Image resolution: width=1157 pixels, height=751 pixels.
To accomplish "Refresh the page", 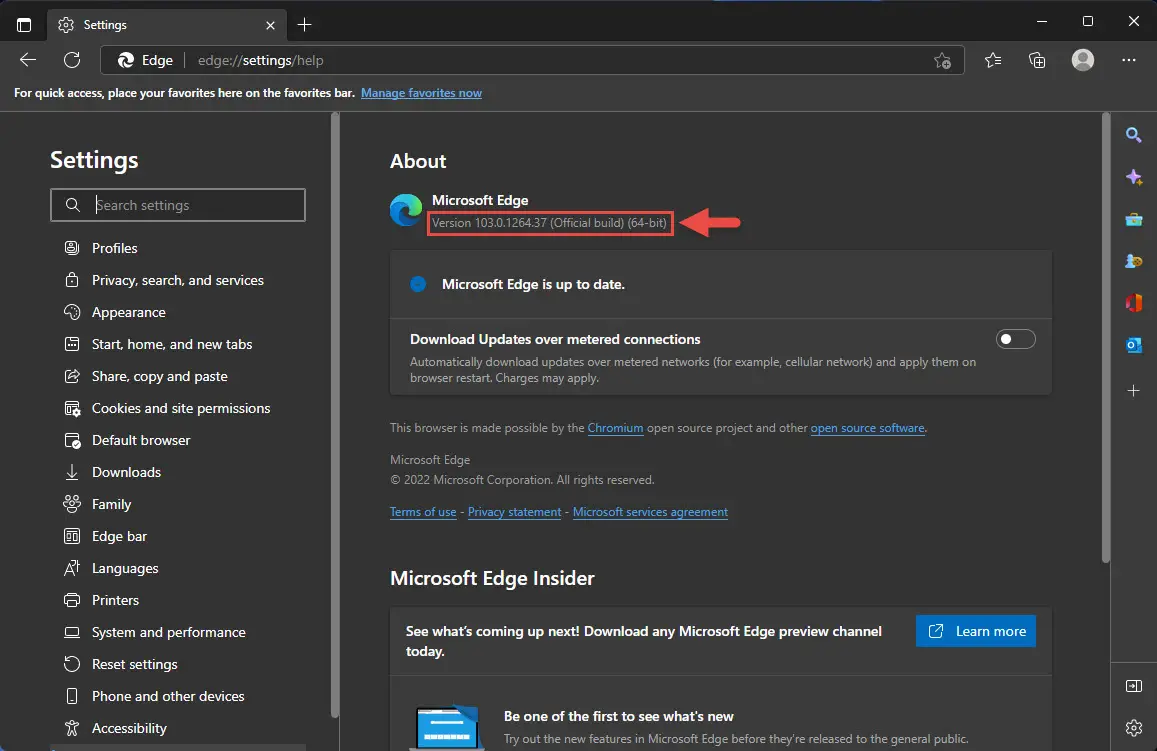I will click(72, 60).
